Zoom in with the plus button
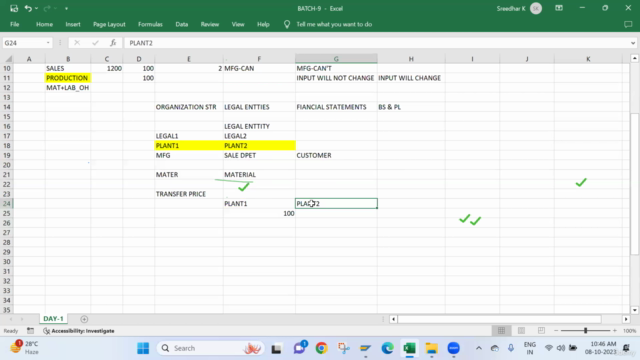 click(x=615, y=331)
